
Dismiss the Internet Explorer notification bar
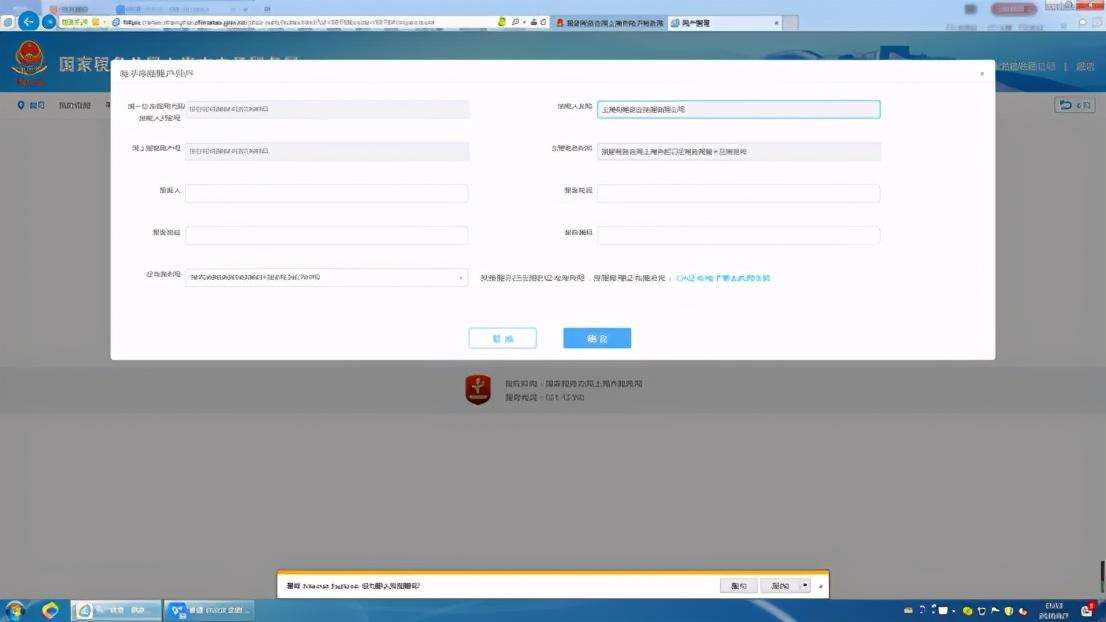pyautogui.click(x=821, y=586)
